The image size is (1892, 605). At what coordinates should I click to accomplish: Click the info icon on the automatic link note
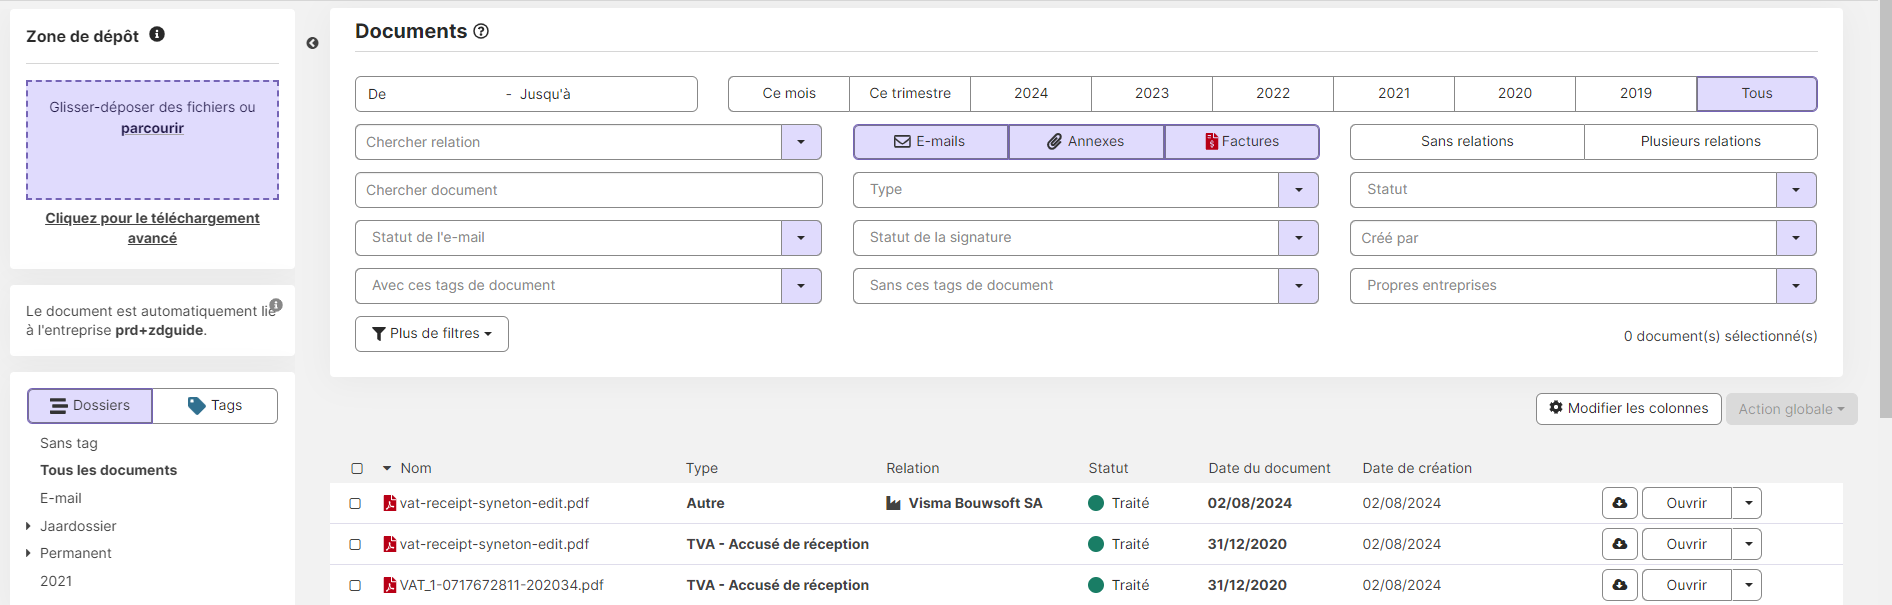coord(276,305)
